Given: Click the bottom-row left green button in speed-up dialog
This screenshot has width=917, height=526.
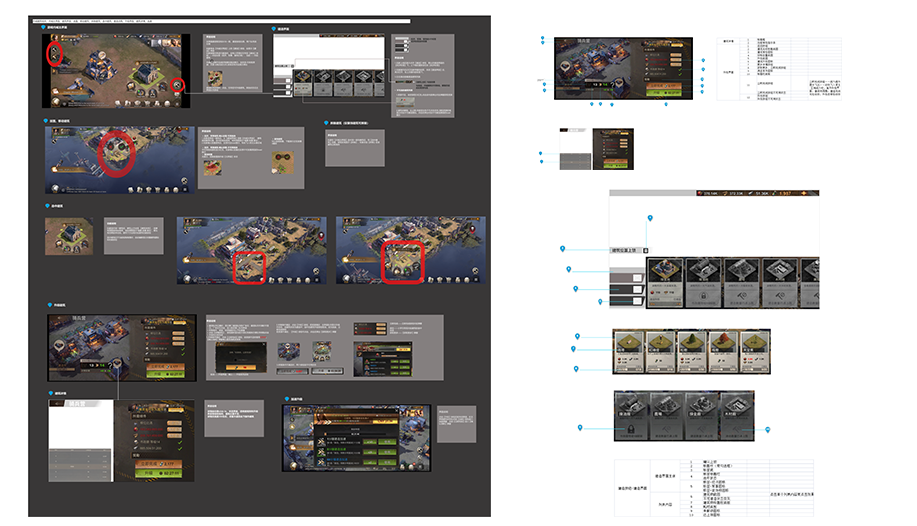Looking at the screenshot, I should [370, 462].
